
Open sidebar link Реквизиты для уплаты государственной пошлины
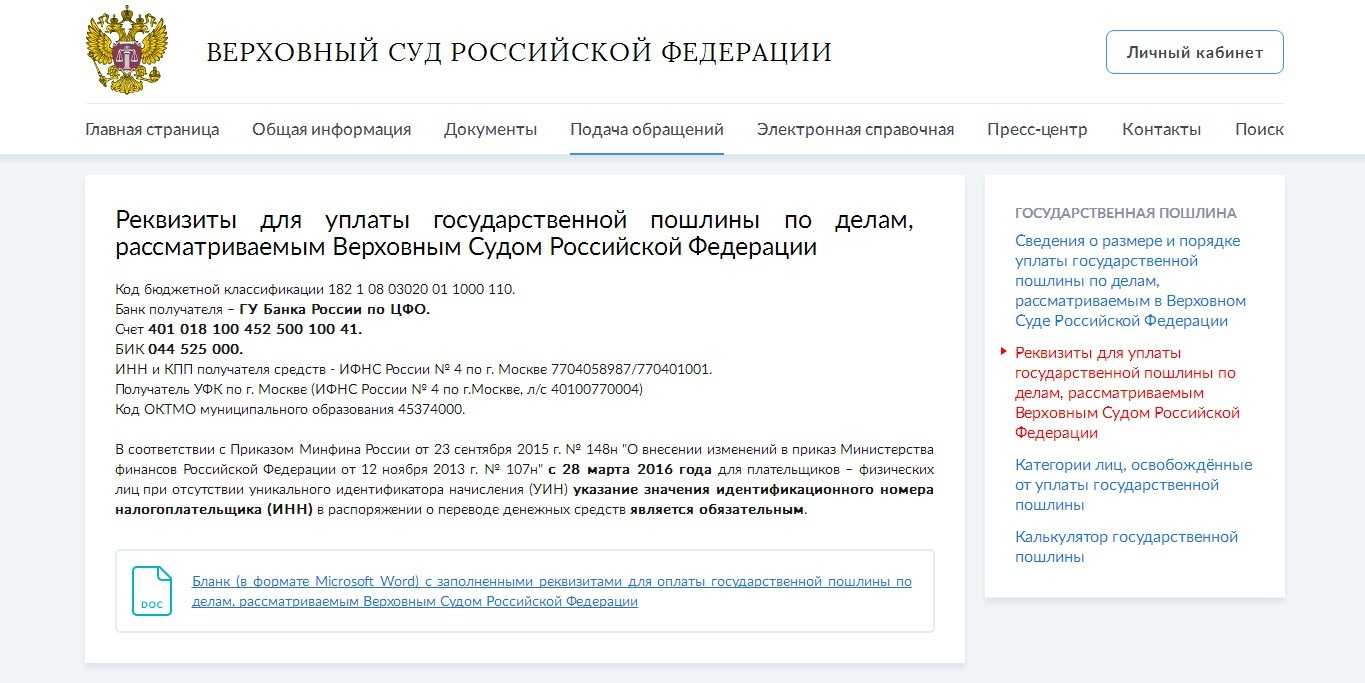1127,393
